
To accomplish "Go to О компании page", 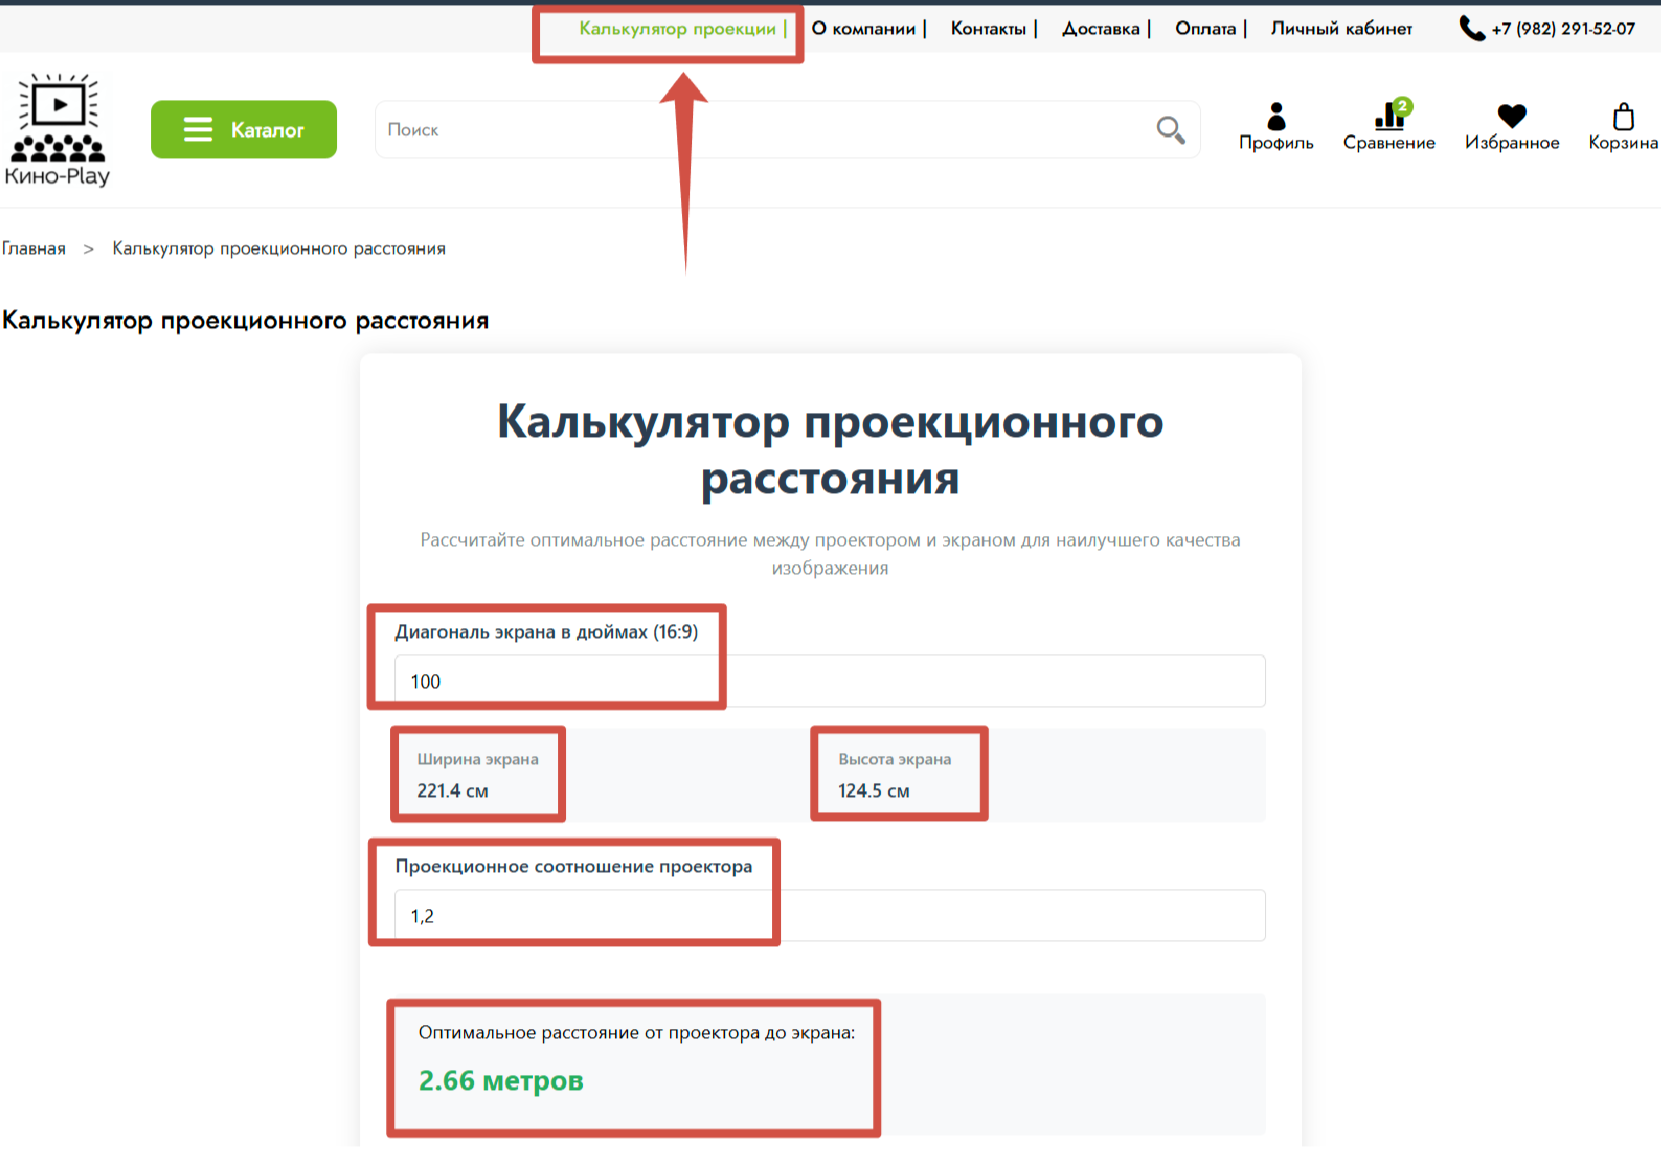I will tap(863, 29).
